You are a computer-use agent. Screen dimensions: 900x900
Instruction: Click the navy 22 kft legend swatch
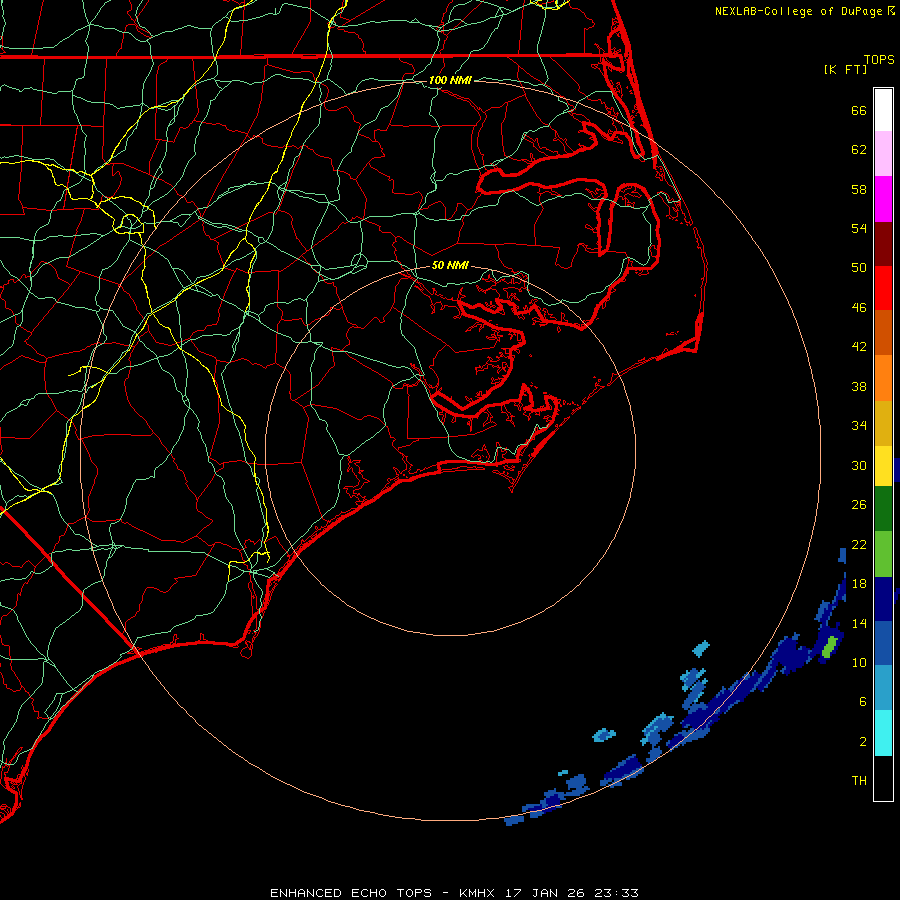coord(883,599)
